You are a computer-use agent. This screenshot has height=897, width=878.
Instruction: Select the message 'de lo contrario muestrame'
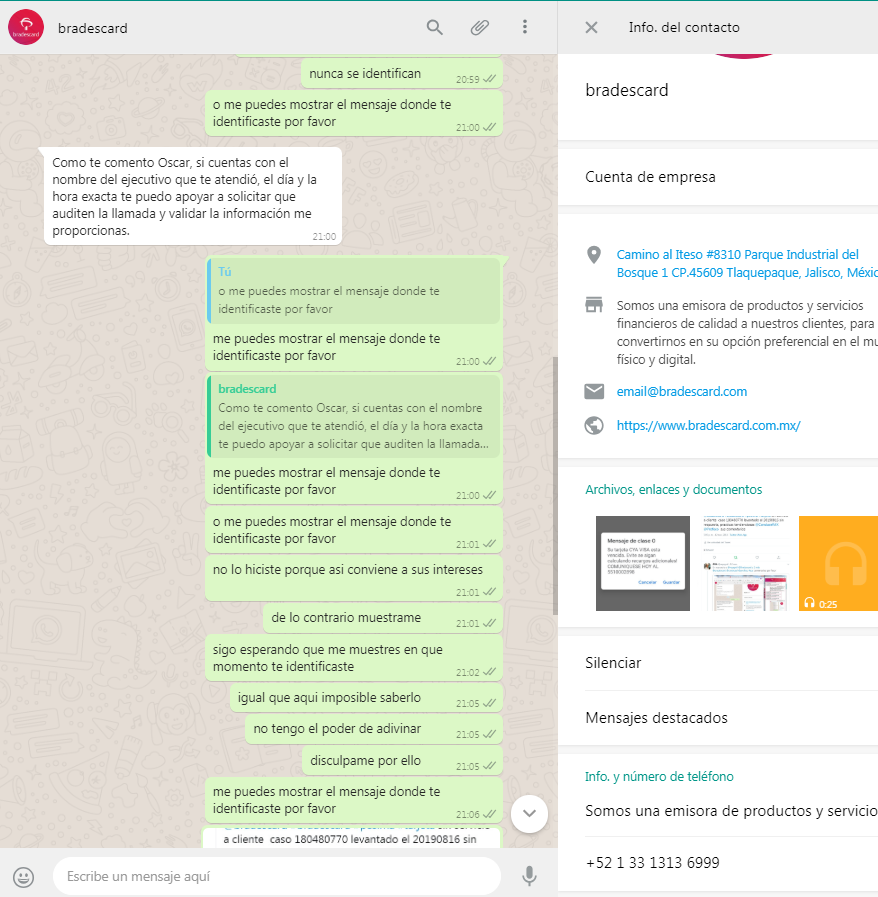coord(383,618)
